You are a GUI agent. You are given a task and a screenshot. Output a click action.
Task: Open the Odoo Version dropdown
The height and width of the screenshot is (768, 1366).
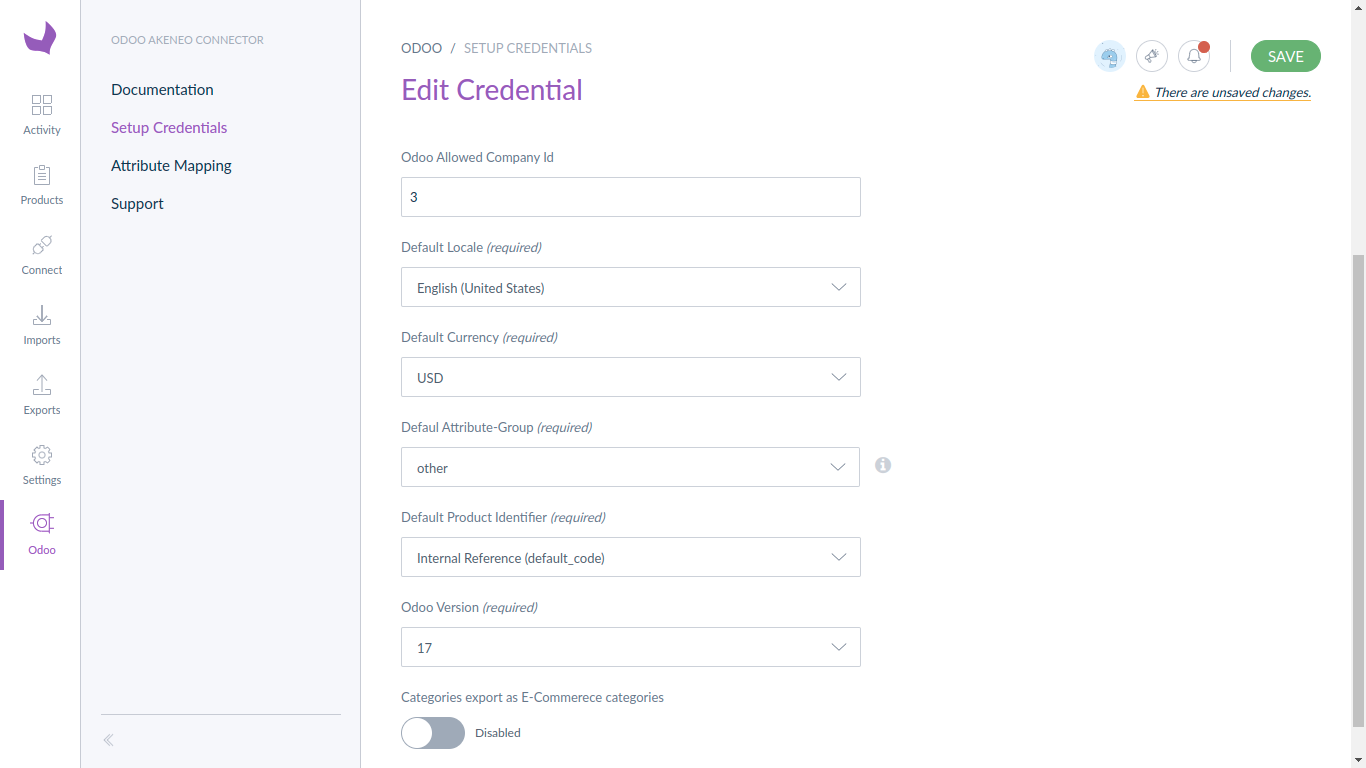[630, 647]
